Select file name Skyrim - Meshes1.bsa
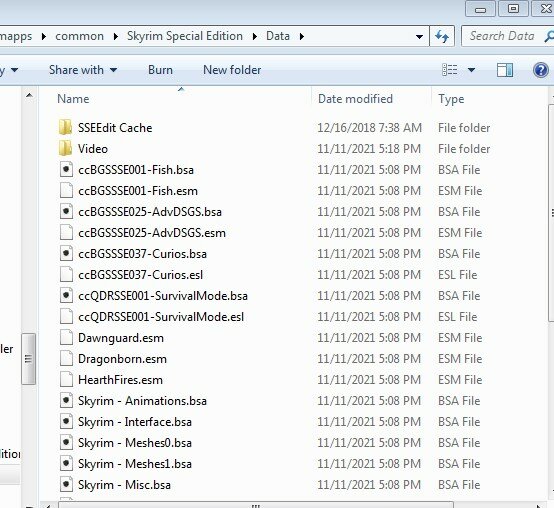The width and height of the screenshot is (554, 508). pos(135,464)
